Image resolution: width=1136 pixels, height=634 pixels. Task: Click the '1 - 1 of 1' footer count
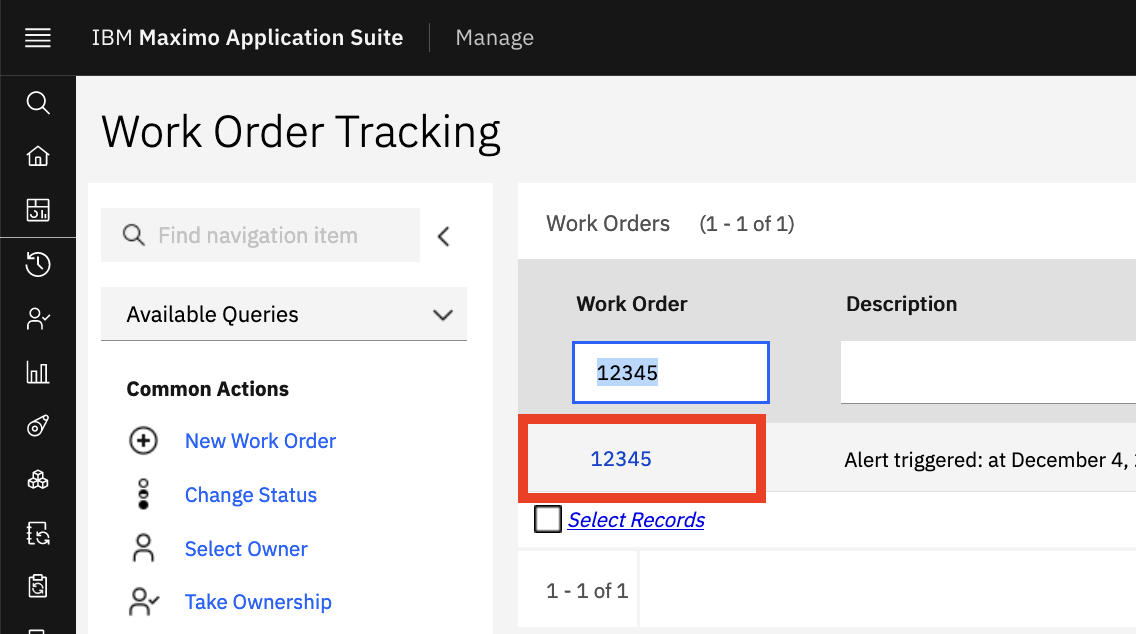coord(587,591)
